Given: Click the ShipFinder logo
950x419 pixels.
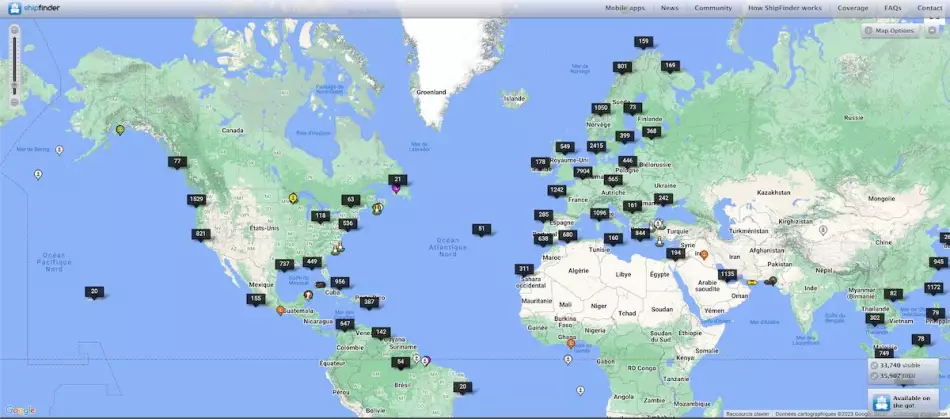Looking at the screenshot, I should tap(34, 8).
